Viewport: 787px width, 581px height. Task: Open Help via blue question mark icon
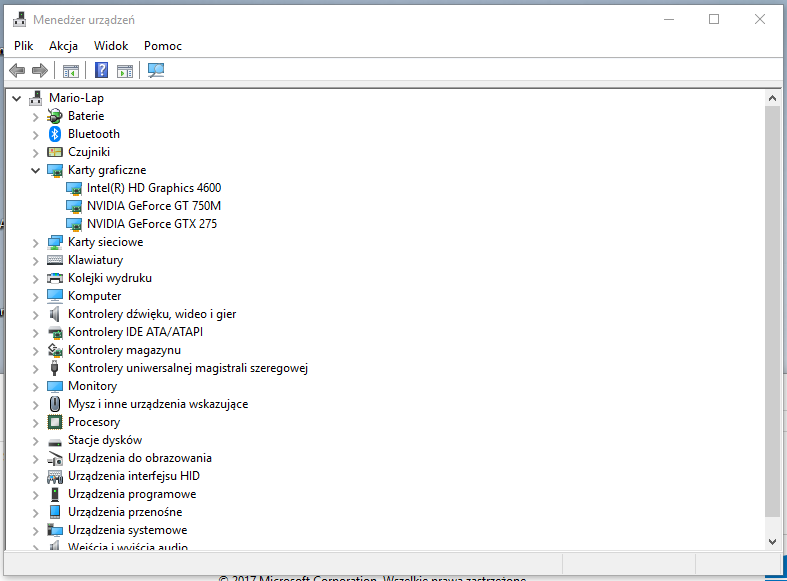coord(101,70)
